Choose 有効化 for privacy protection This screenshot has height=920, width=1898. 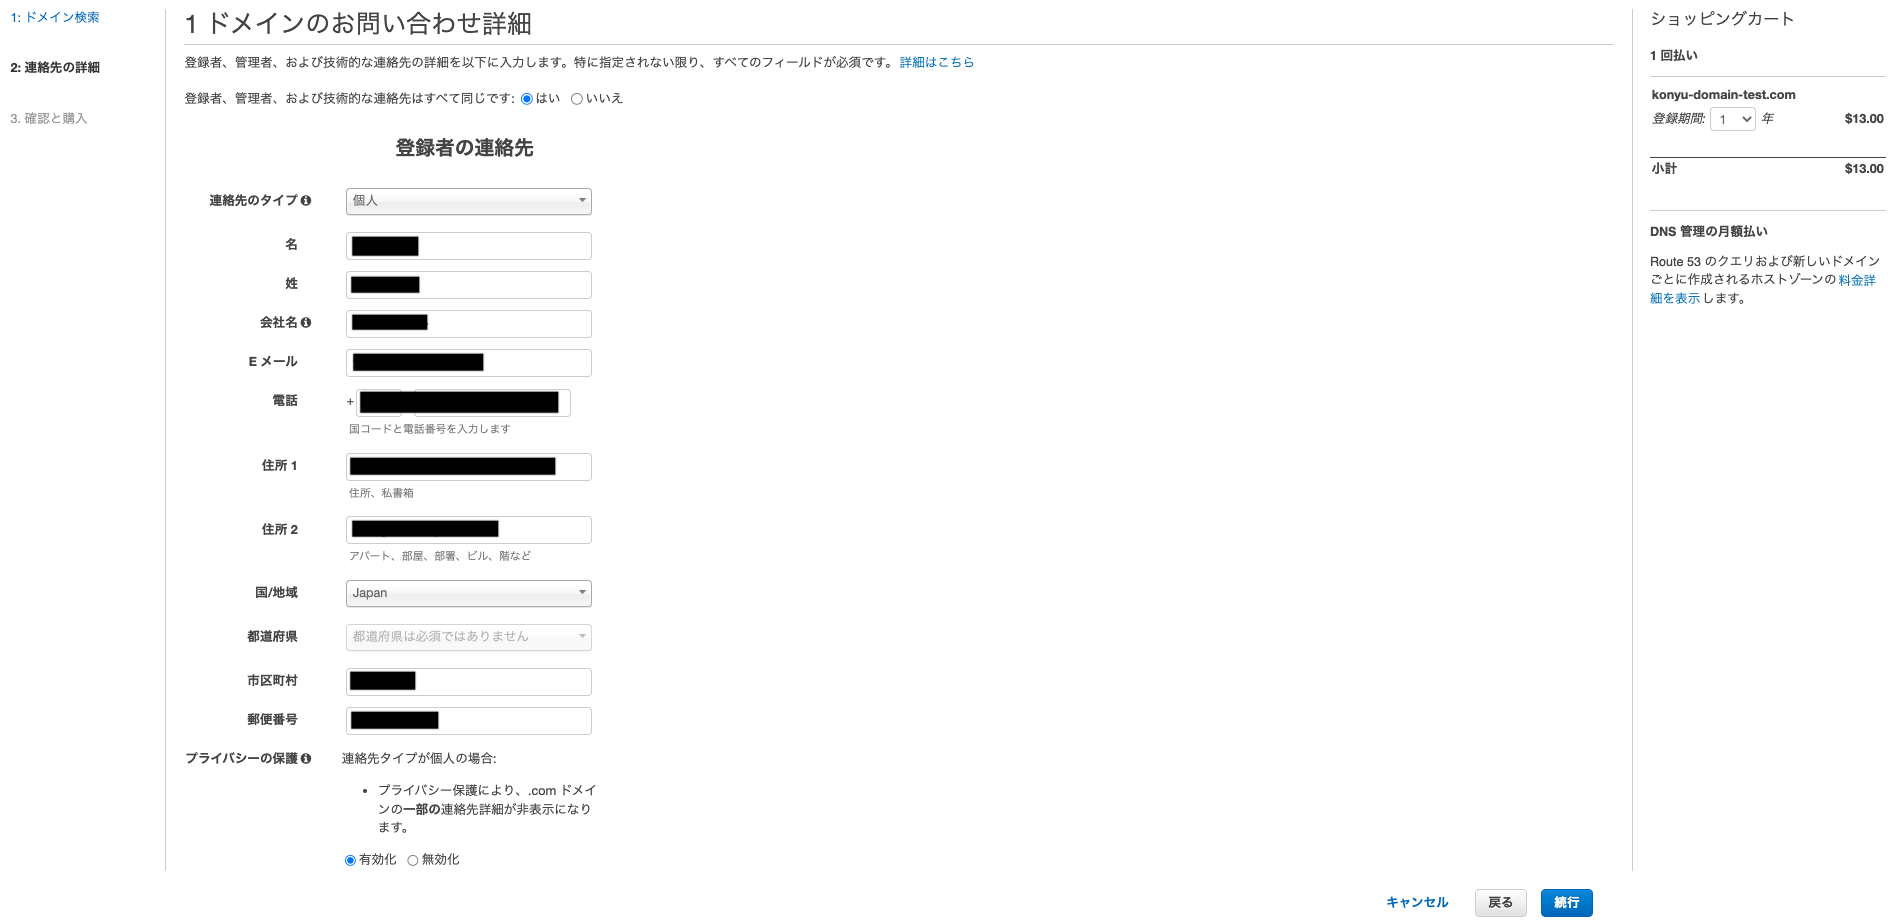pyautogui.click(x=350, y=860)
